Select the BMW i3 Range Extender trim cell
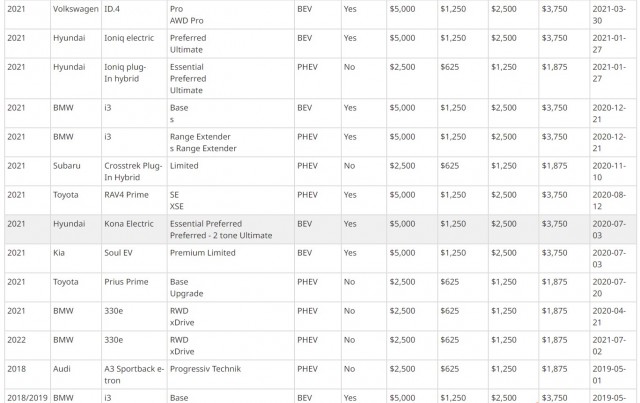This screenshot has height=403, width=640. 230,142
